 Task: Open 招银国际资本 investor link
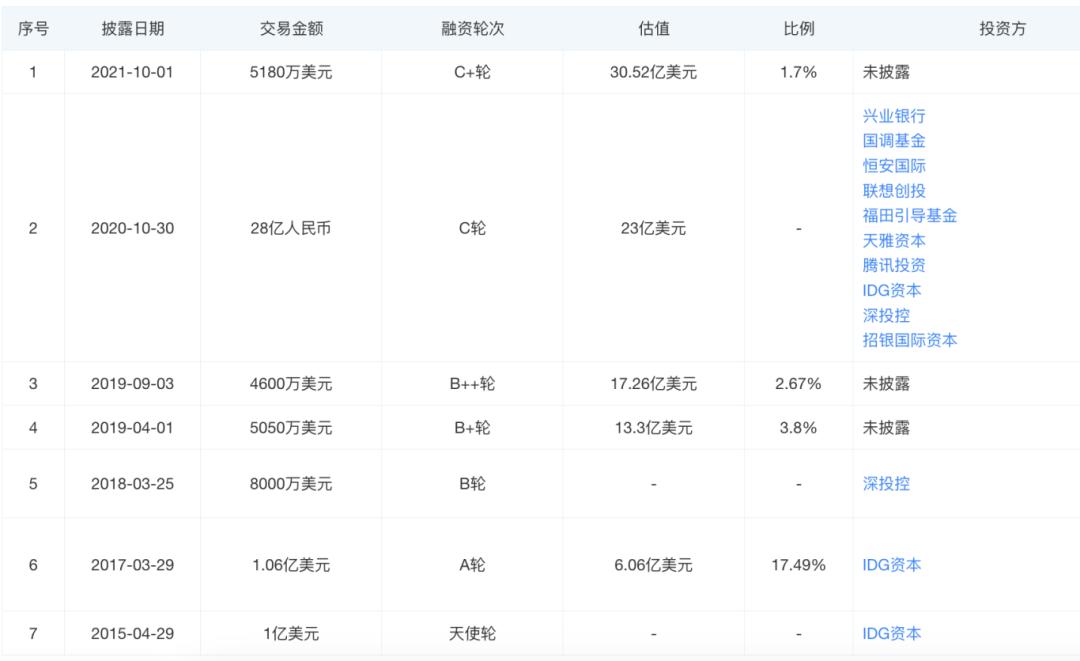pos(910,341)
